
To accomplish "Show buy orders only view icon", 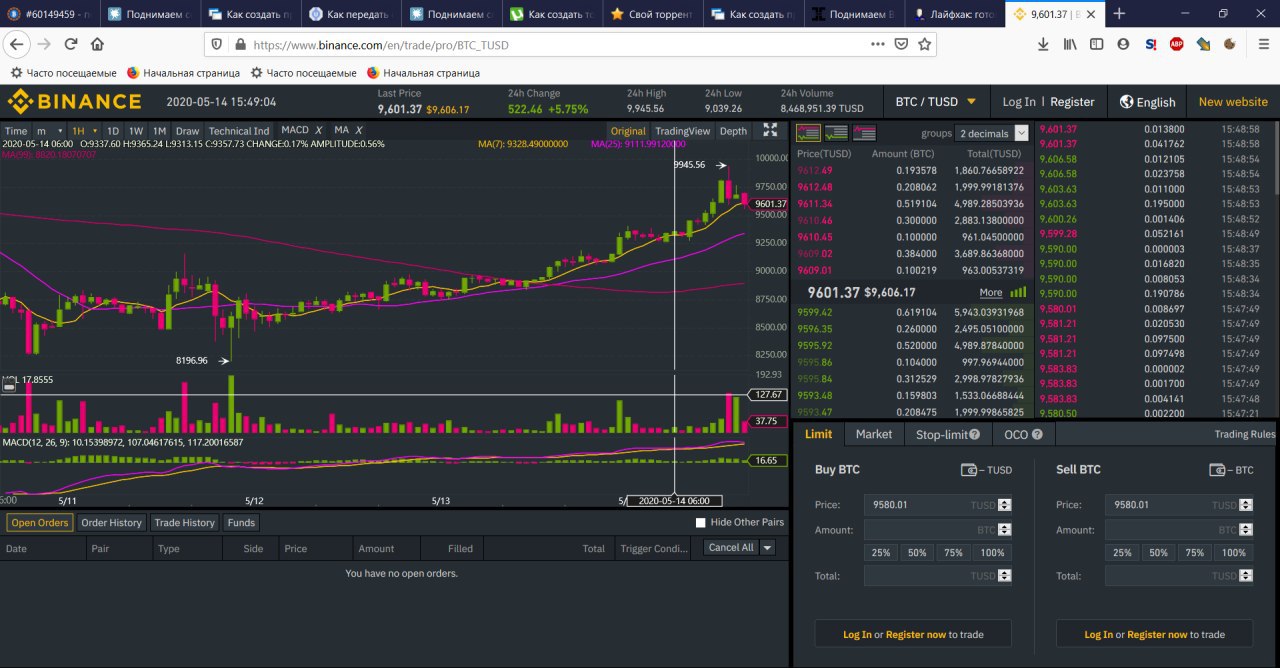I will 836,133.
